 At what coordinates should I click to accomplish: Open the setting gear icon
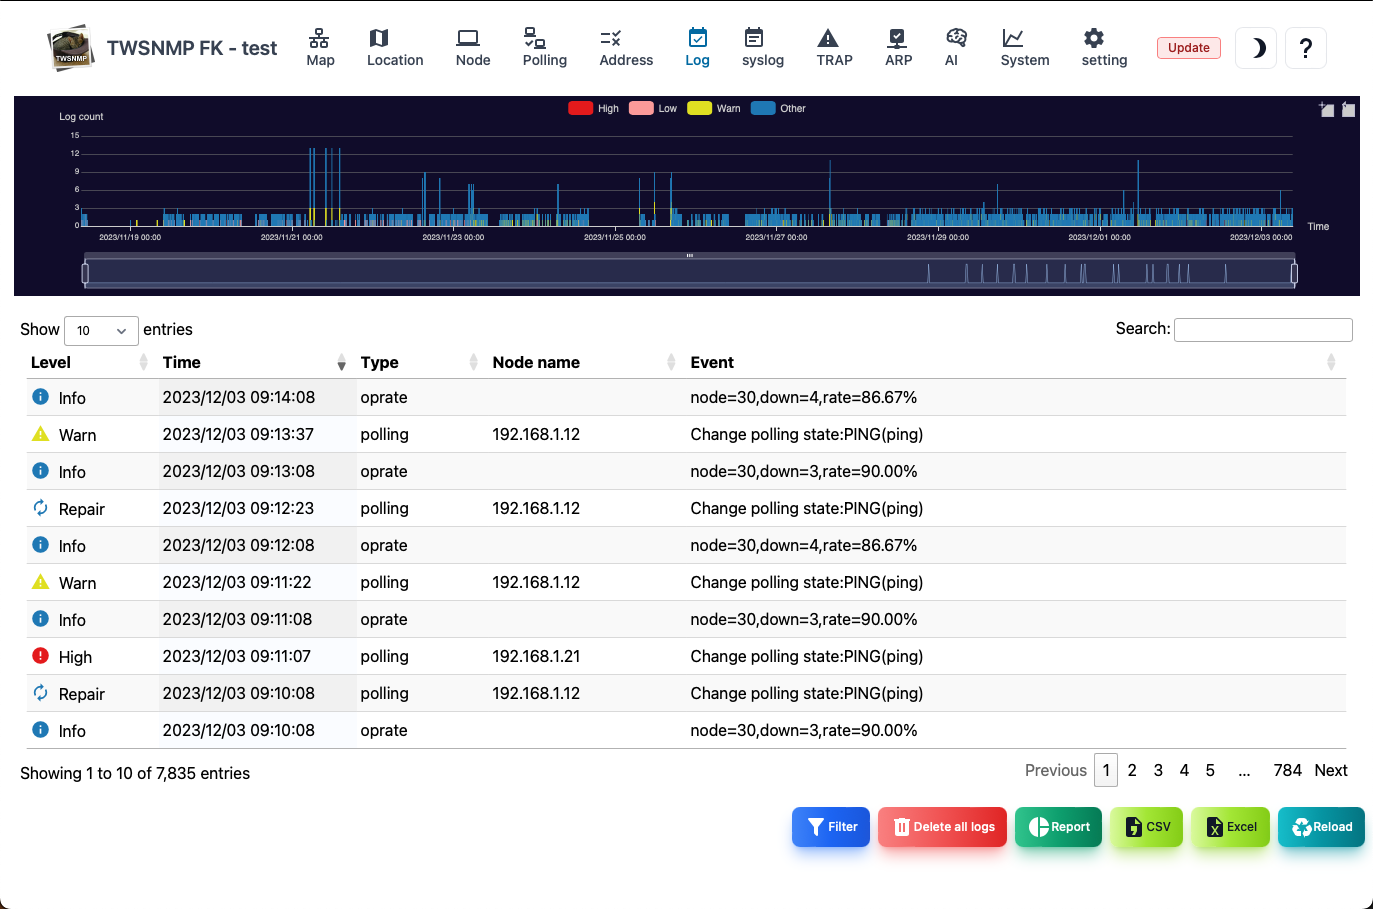tap(1094, 38)
